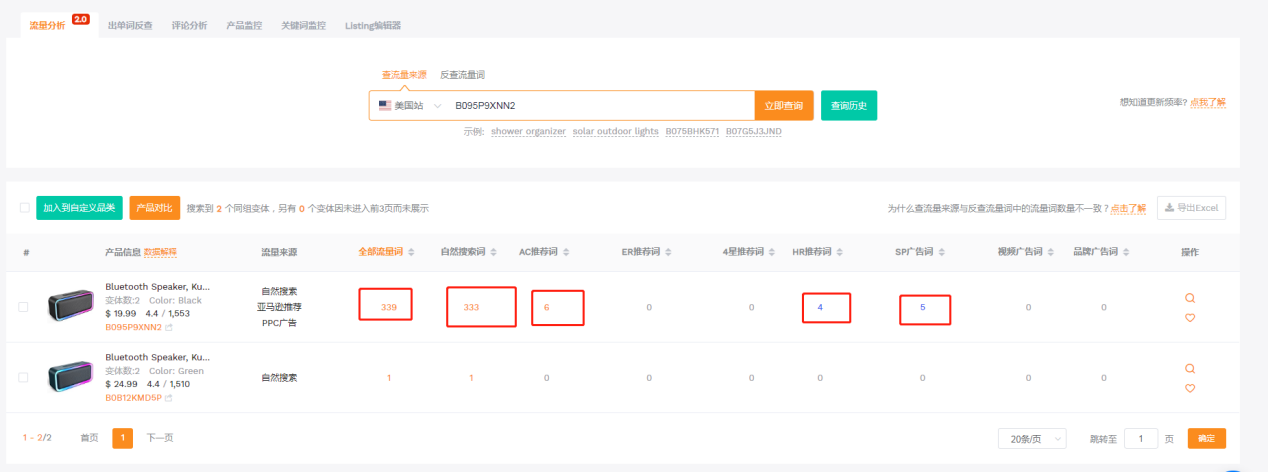The height and width of the screenshot is (472, 1268).
Task: Click natural search words value 333
Action: pyautogui.click(x=471, y=307)
